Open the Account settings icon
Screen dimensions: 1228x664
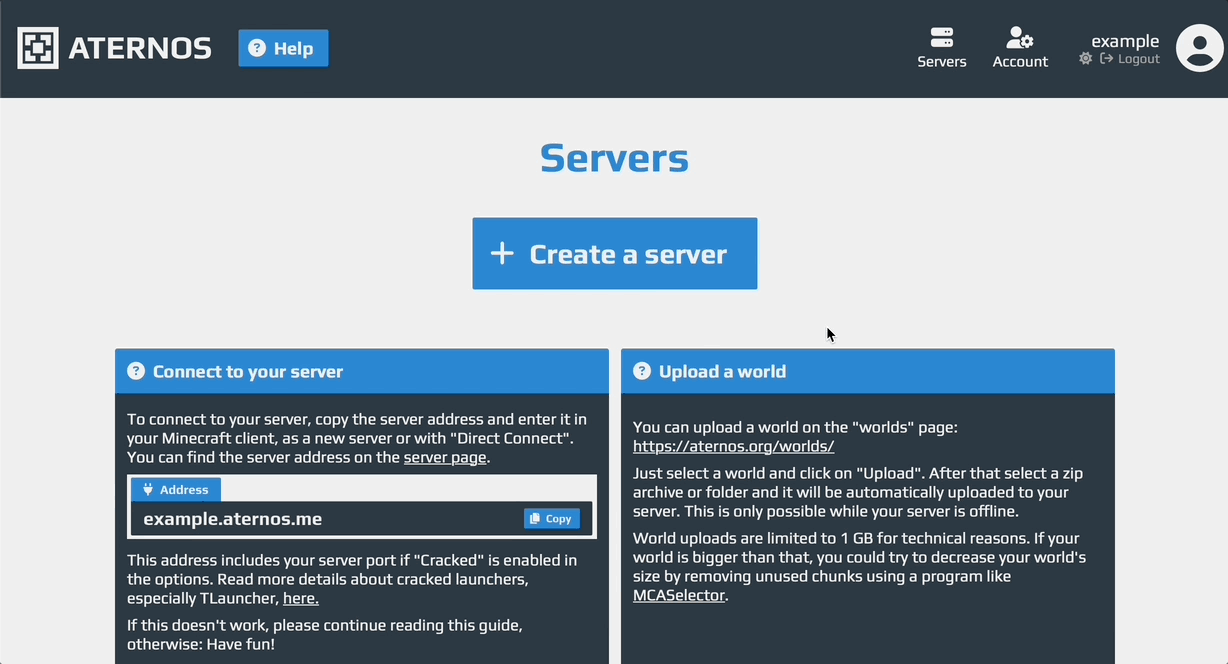[x=1019, y=38]
